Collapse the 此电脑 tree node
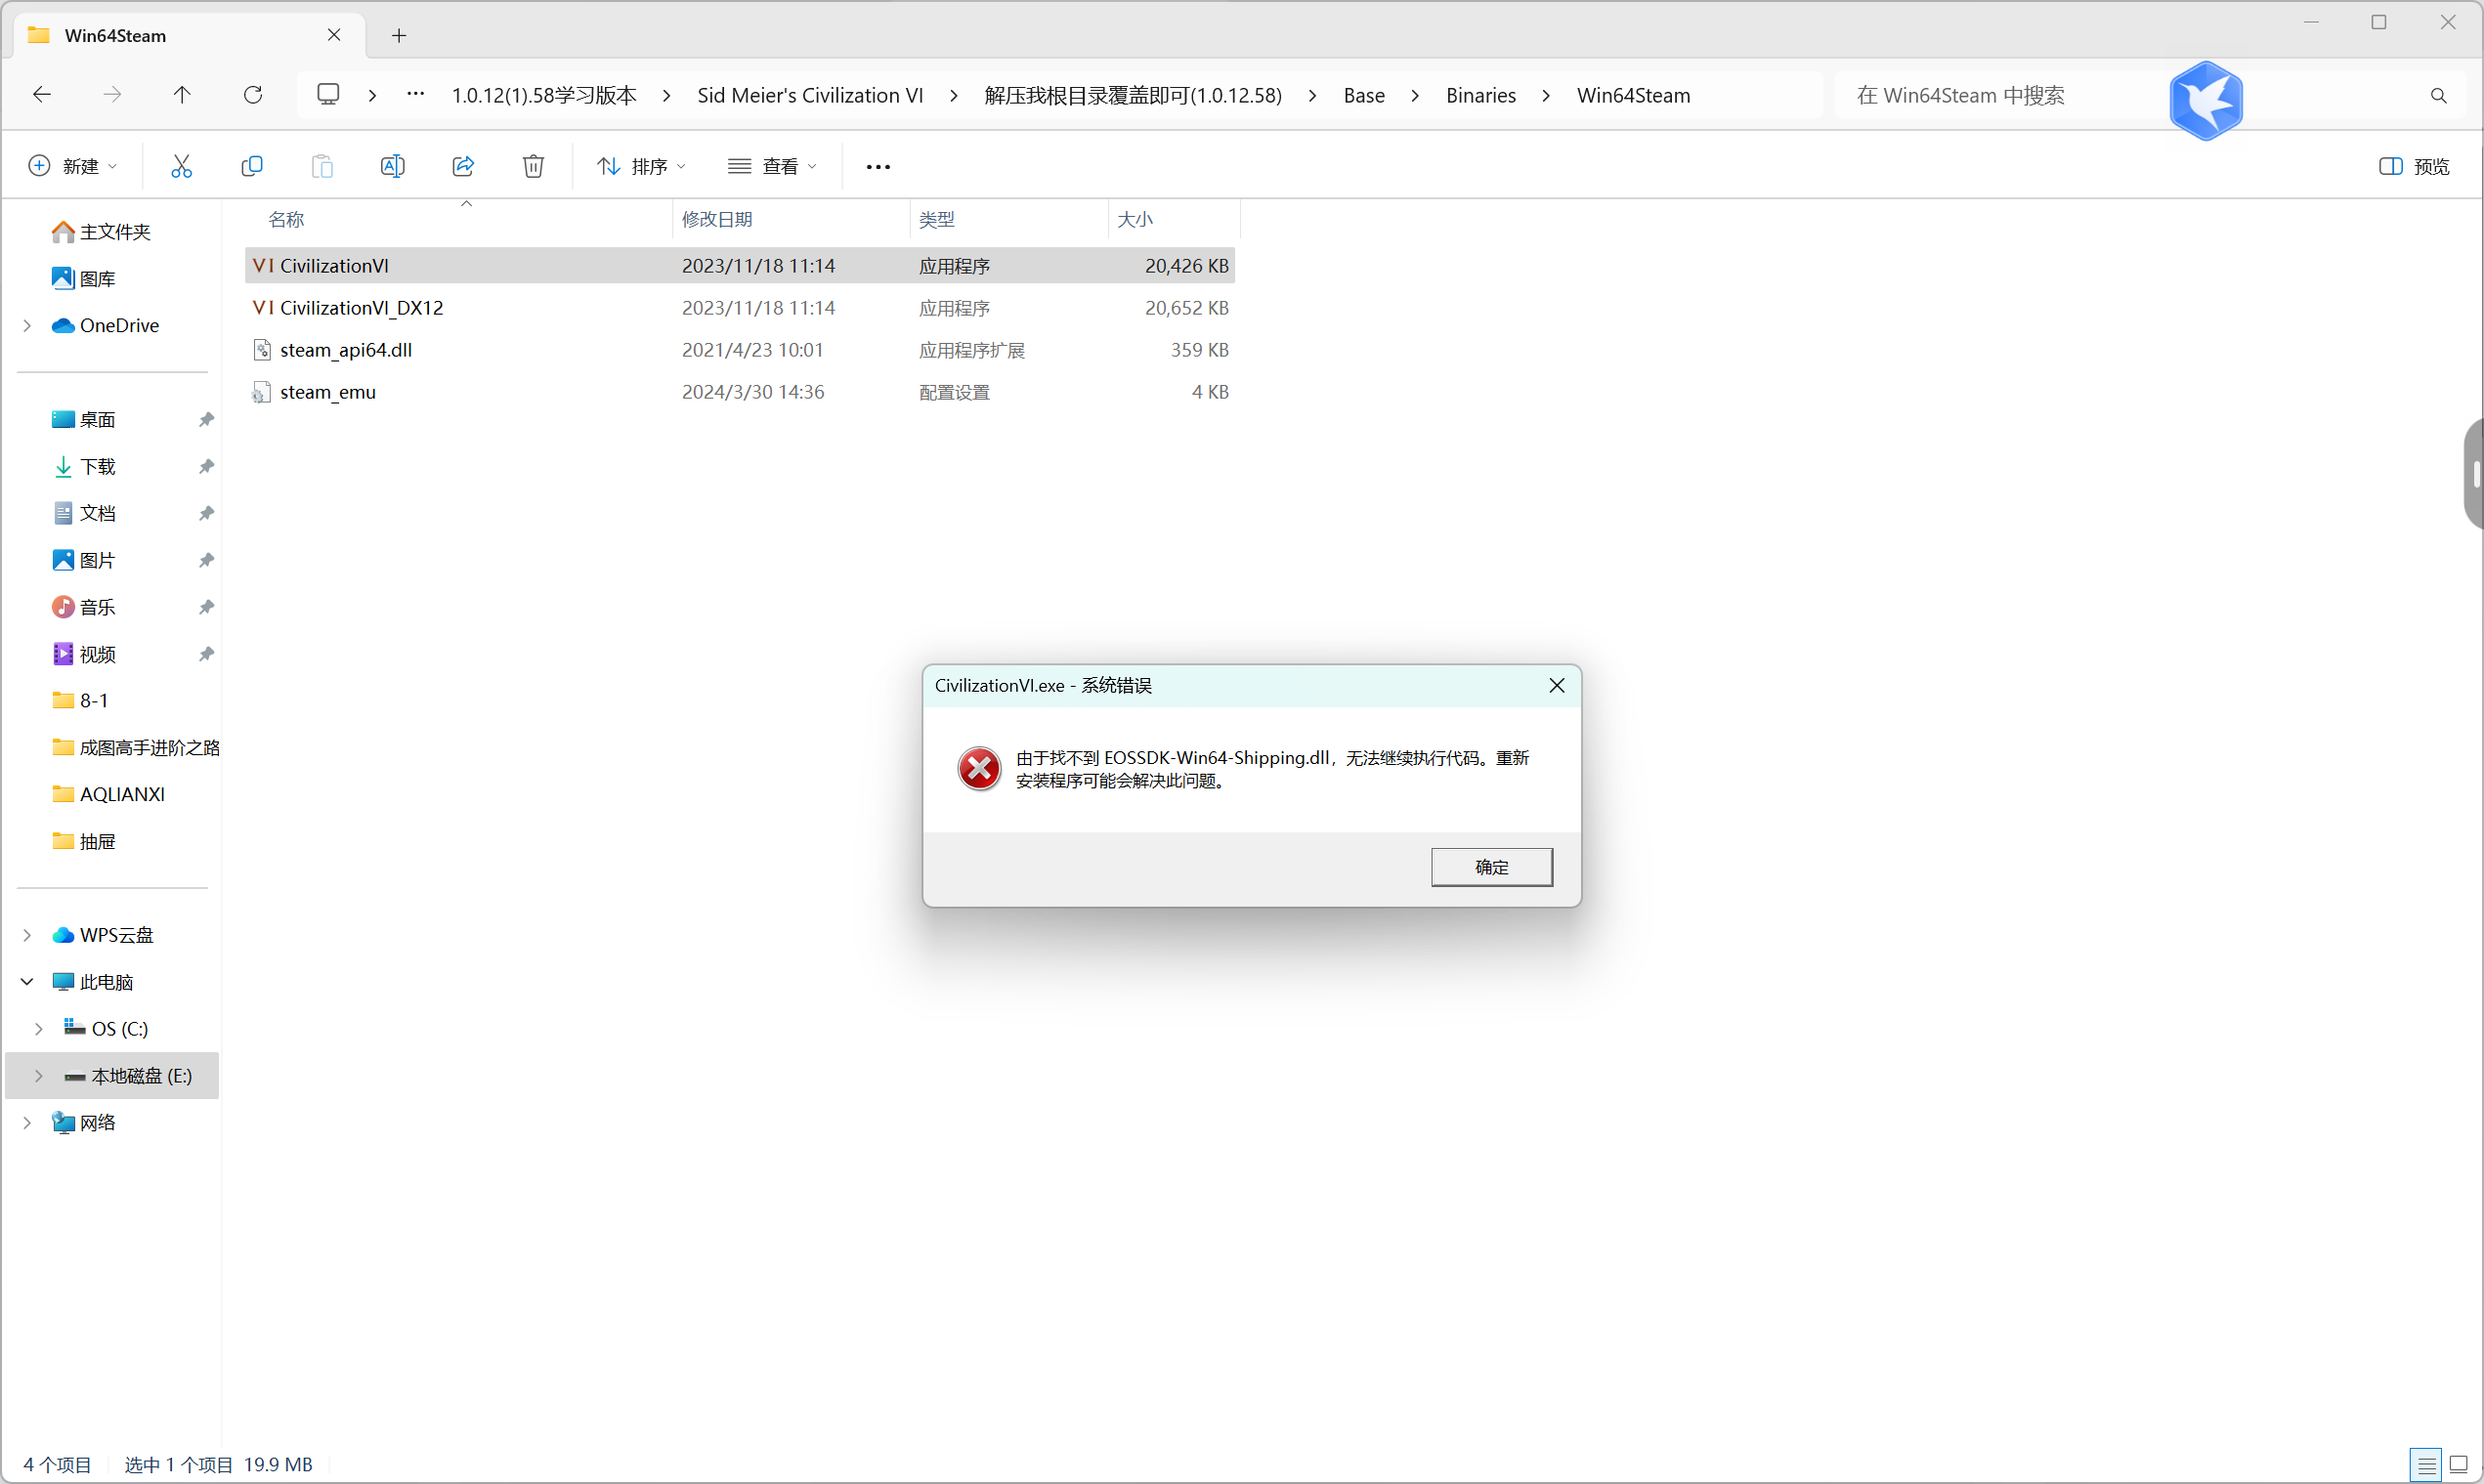The image size is (2484, 1484). pyautogui.click(x=27, y=982)
